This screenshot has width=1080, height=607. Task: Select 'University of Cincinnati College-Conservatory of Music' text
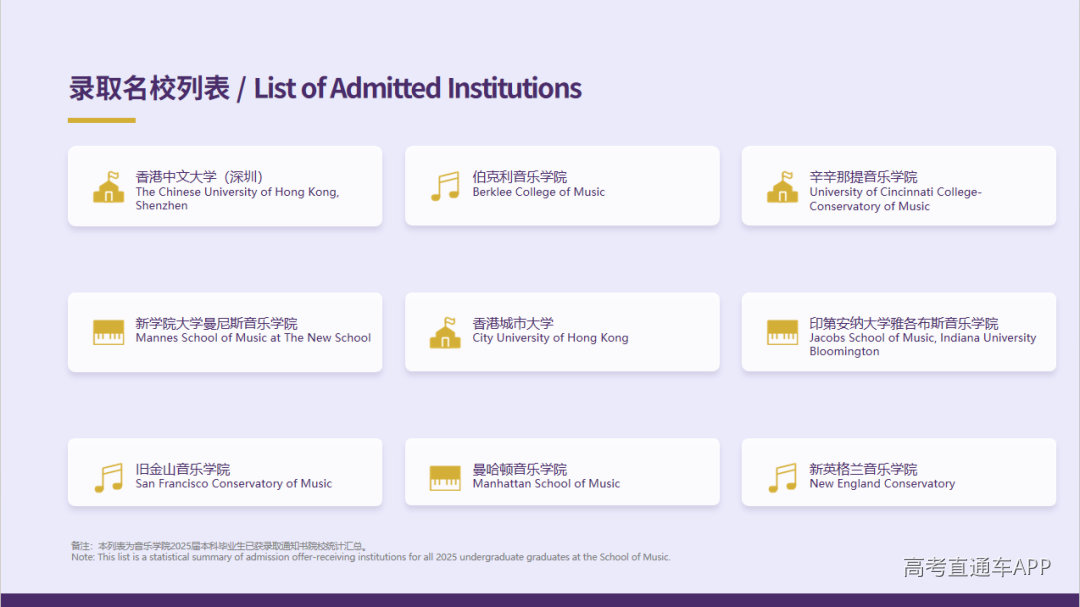pos(895,199)
